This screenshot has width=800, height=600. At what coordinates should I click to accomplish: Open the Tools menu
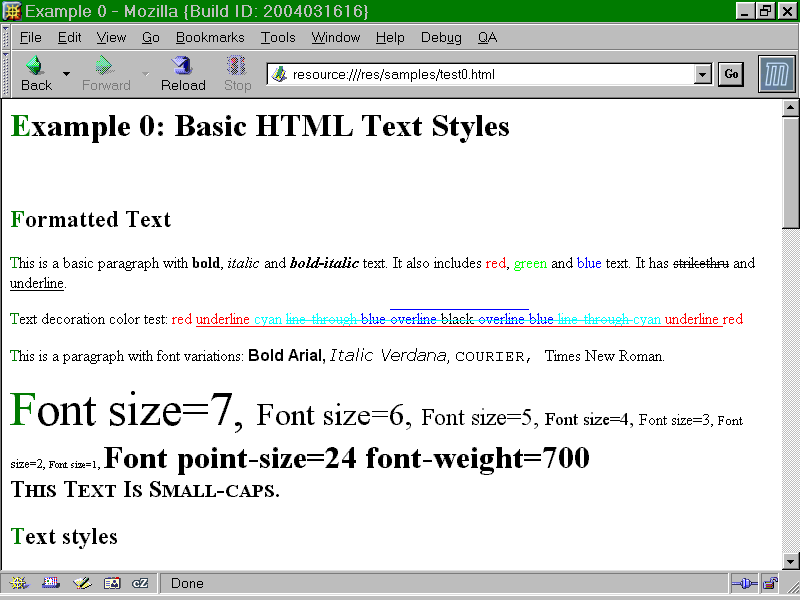click(278, 38)
